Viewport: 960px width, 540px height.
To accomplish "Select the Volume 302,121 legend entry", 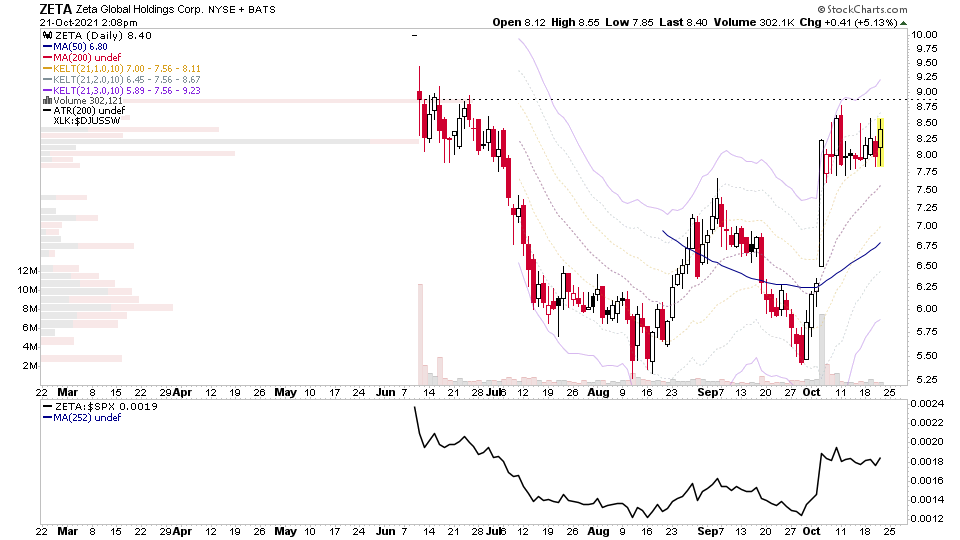I will click(x=88, y=101).
